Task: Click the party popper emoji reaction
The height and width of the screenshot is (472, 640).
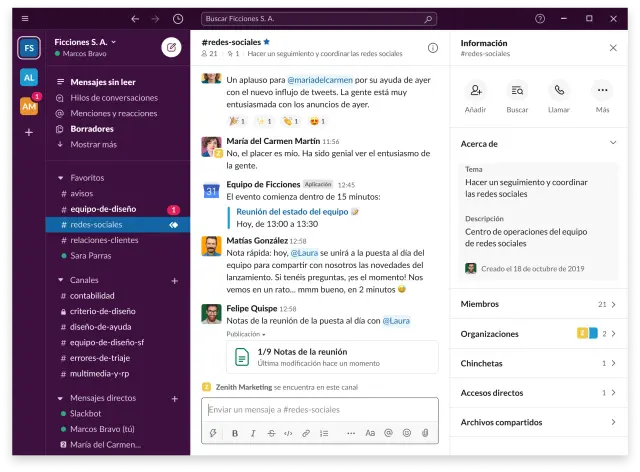Action: [235, 121]
